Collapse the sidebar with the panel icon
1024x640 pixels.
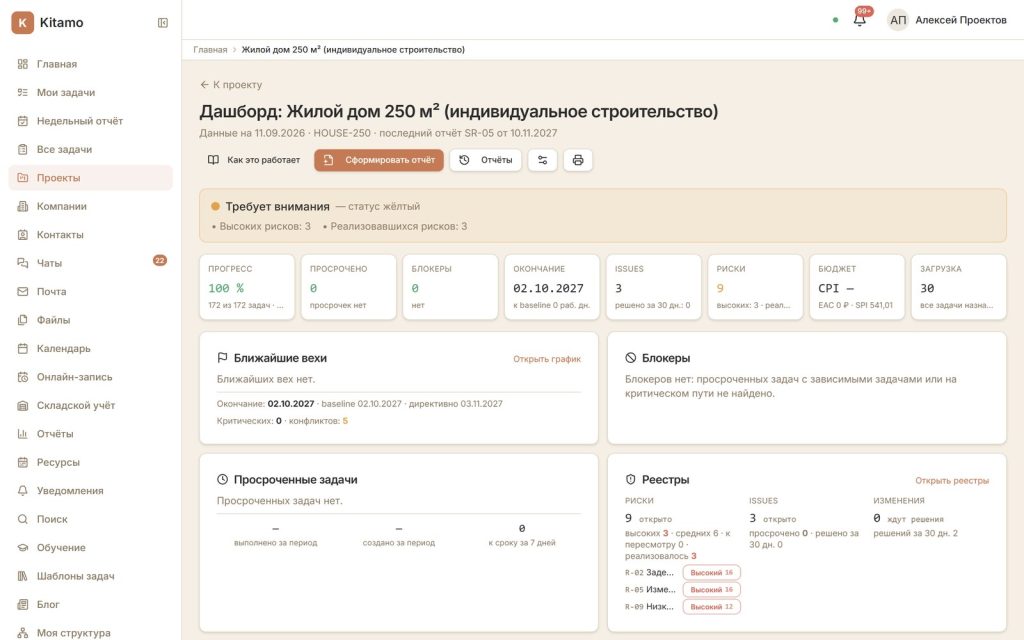(x=163, y=23)
